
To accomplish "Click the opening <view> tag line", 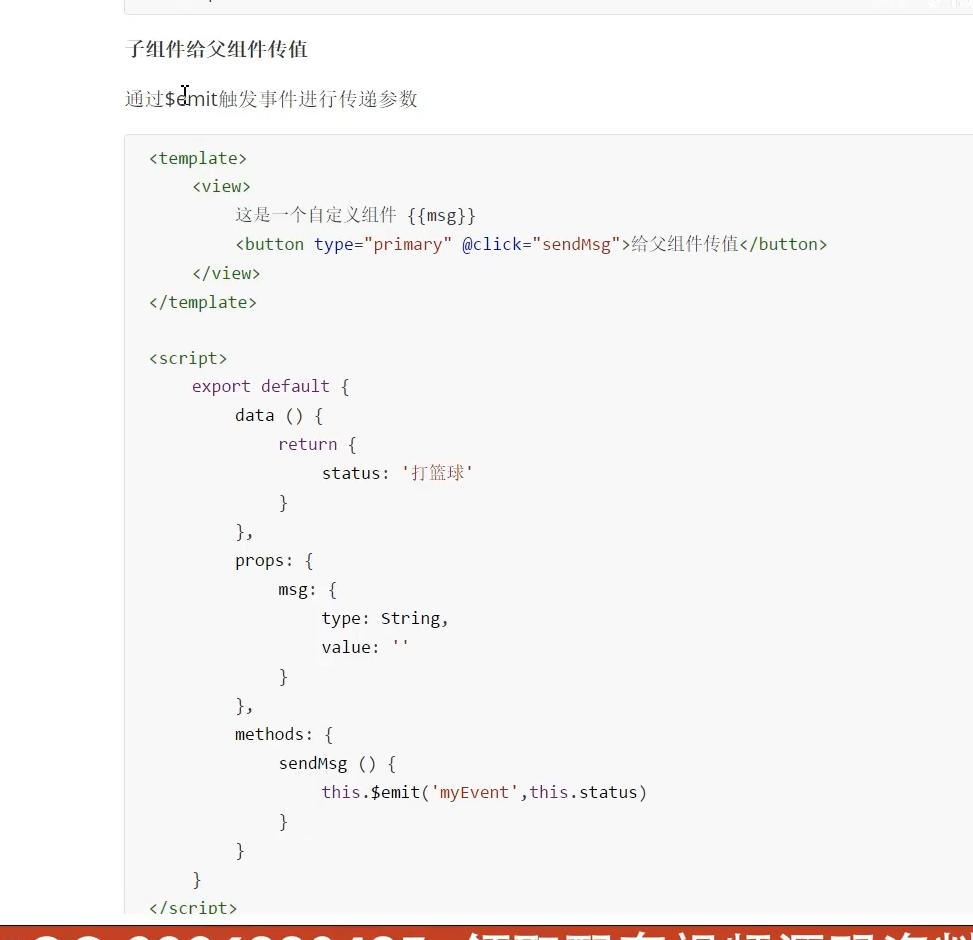I will 221,186.
